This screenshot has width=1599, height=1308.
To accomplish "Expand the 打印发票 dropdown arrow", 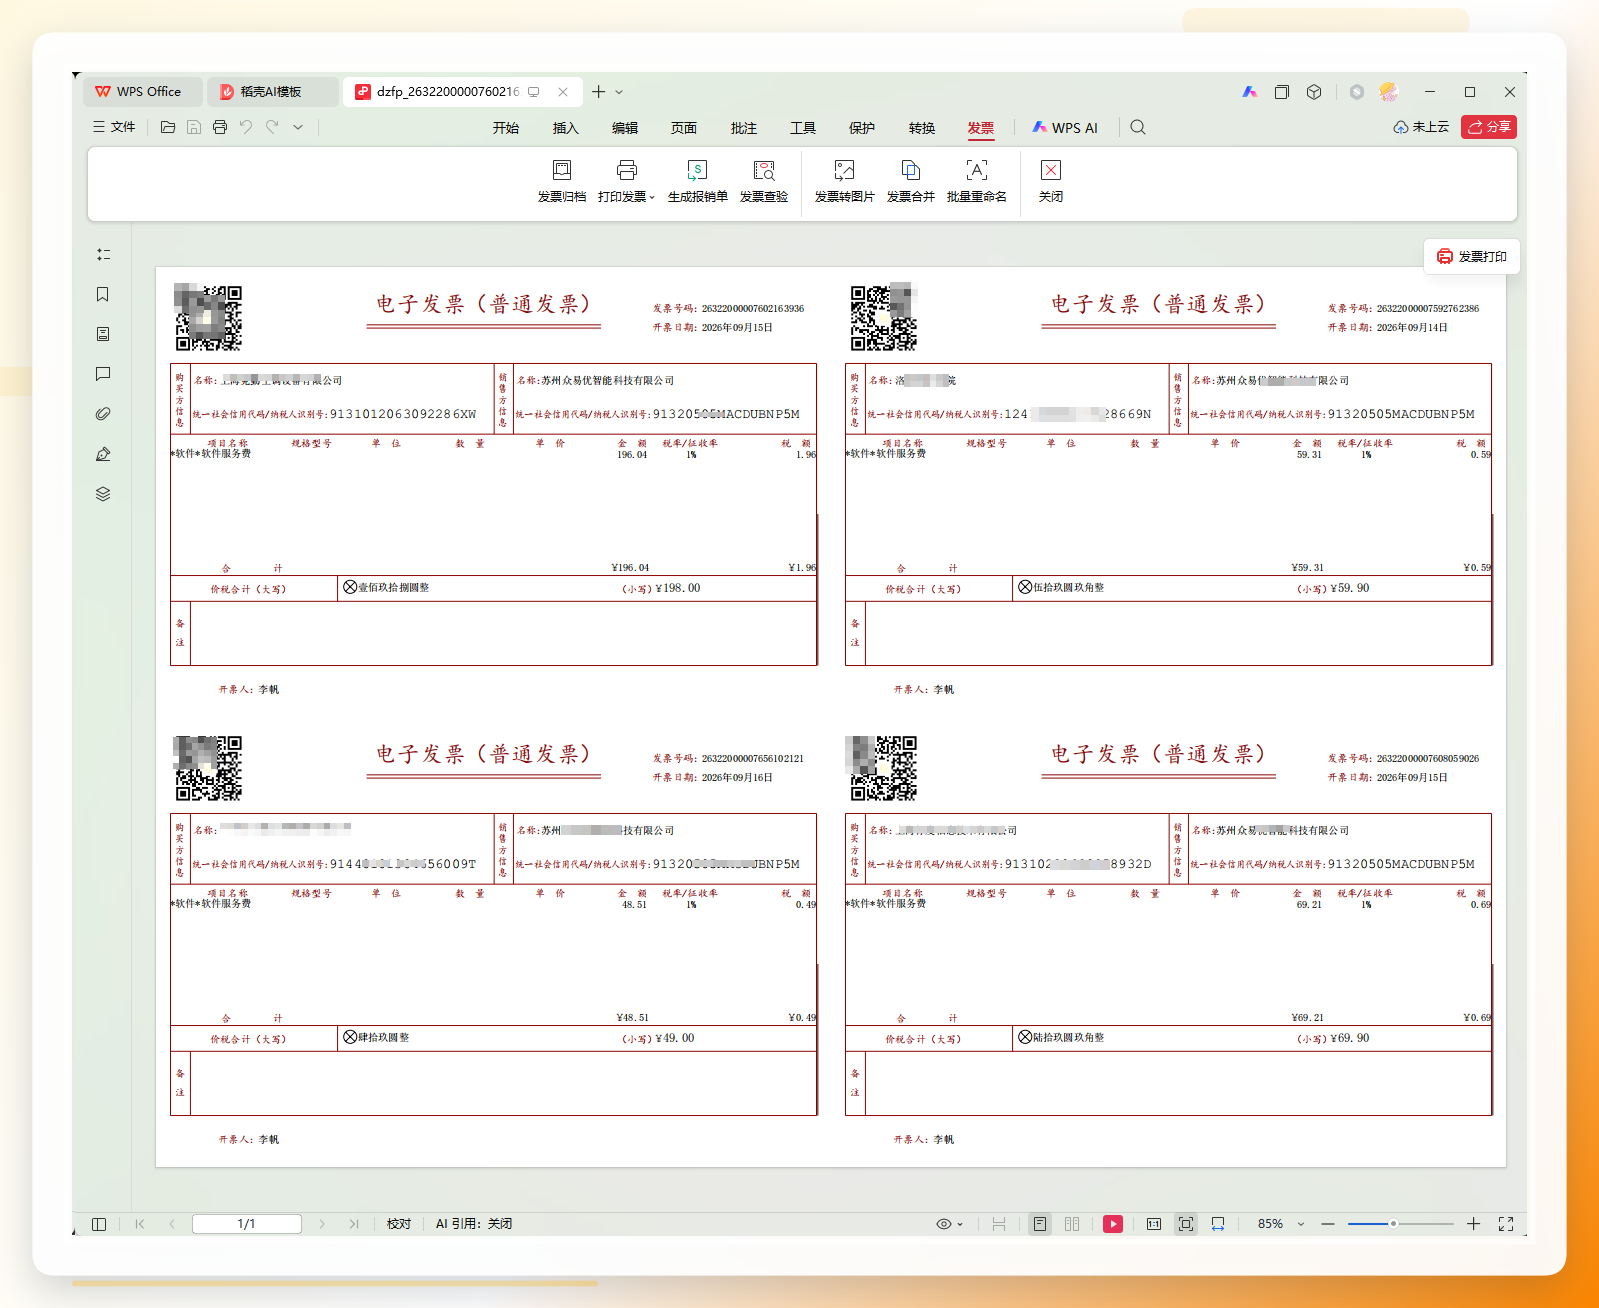I will (652, 198).
